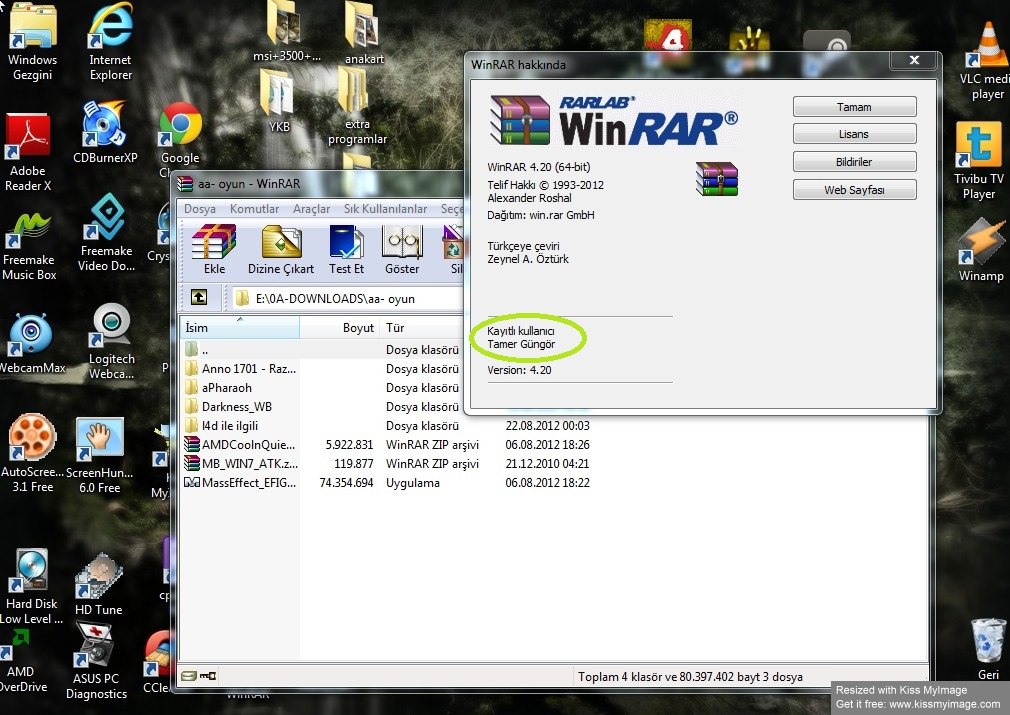Viewport: 1010px width, 715px height.
Task: Select the 'MassEffect_EFIG...' application file
Action: (386, 482)
